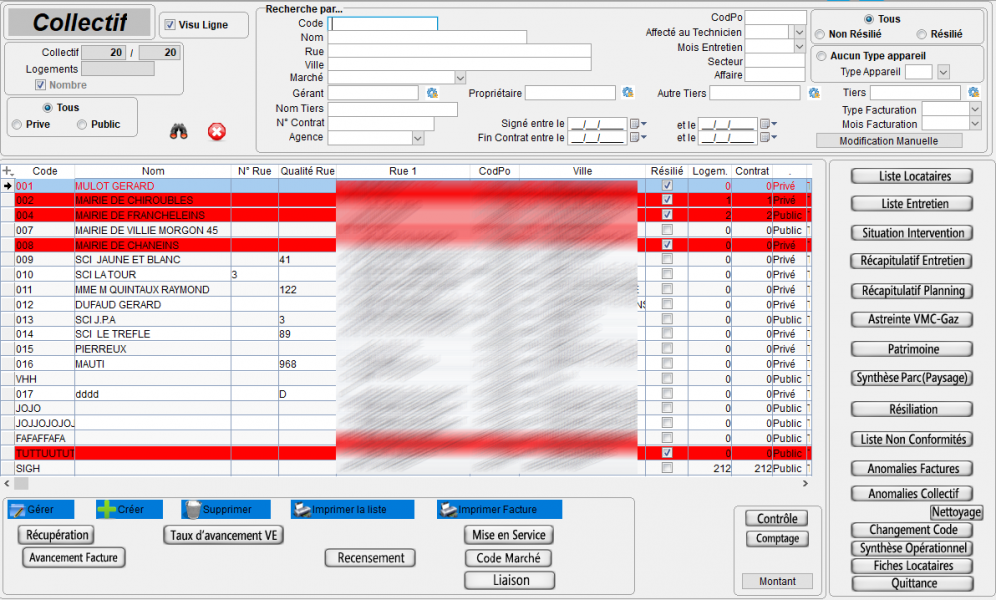Viewport: 996px width, 600px height.
Task: Click Imprimer Facture printer button
Action: coord(499,509)
